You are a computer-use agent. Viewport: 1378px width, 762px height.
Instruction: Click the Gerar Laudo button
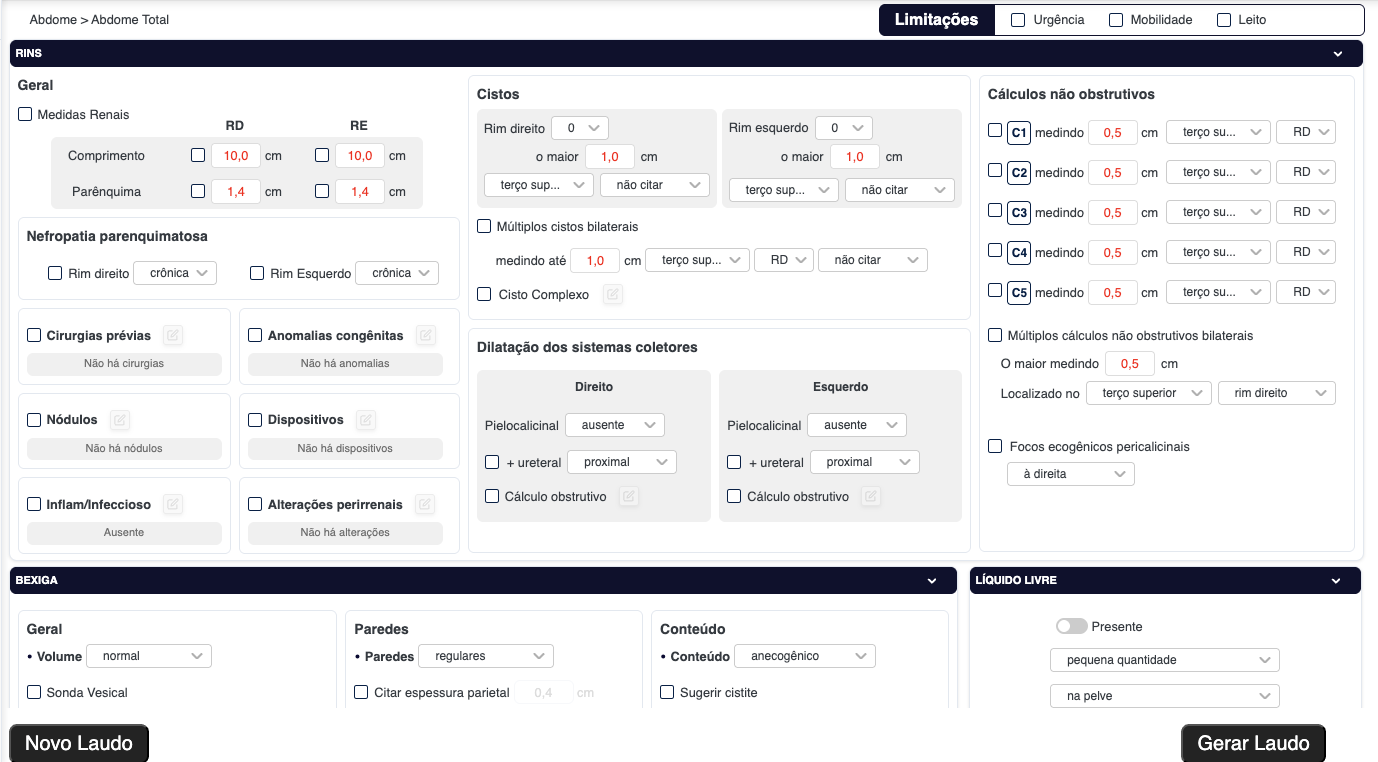(1252, 743)
